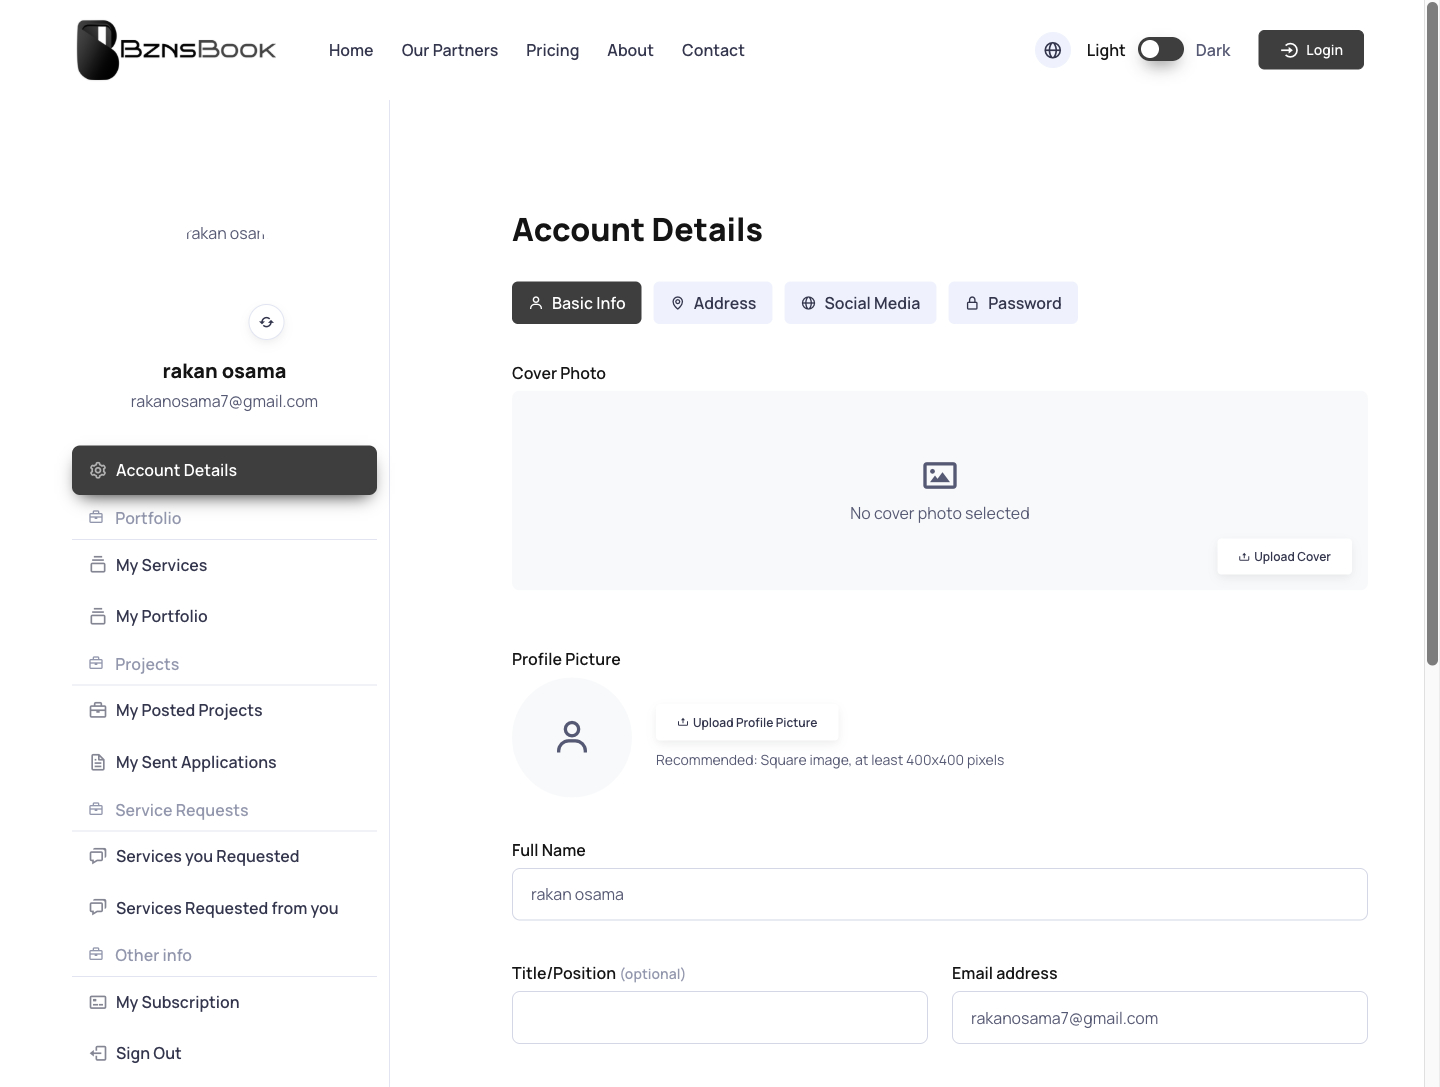Click the recommended image size hint text

click(830, 760)
